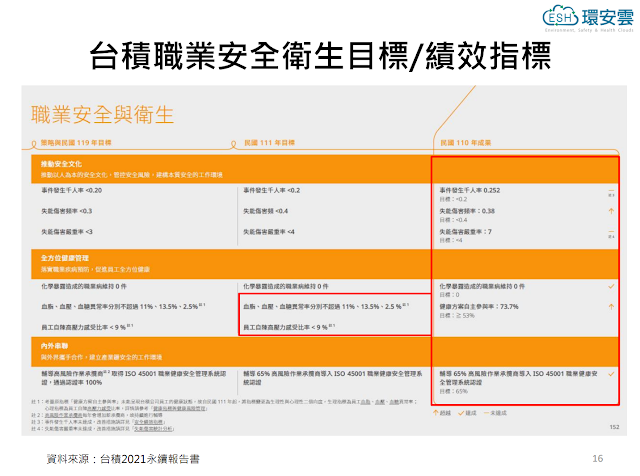Click the up arrow beside 健康方案自主參與率：73.7%
Image resolution: width=640 pixels, height=476 pixels.
pos(611,307)
